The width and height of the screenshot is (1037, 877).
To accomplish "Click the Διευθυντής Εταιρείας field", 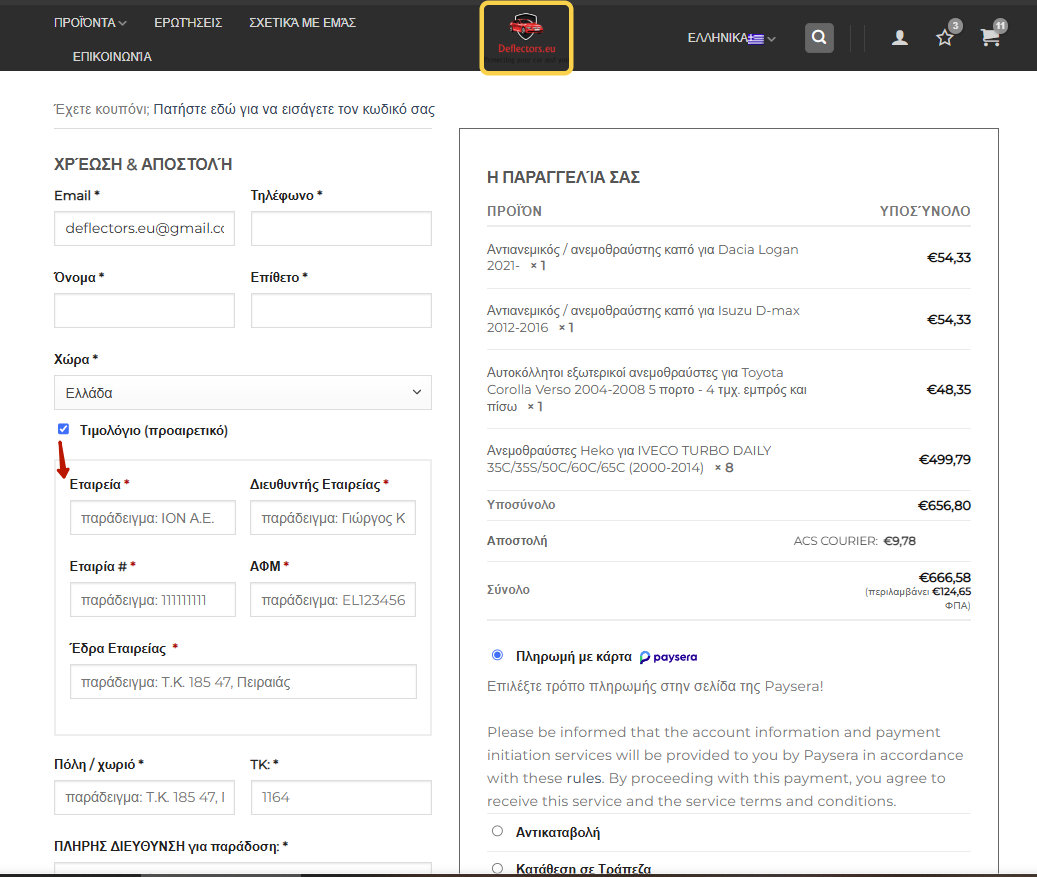I will [333, 517].
